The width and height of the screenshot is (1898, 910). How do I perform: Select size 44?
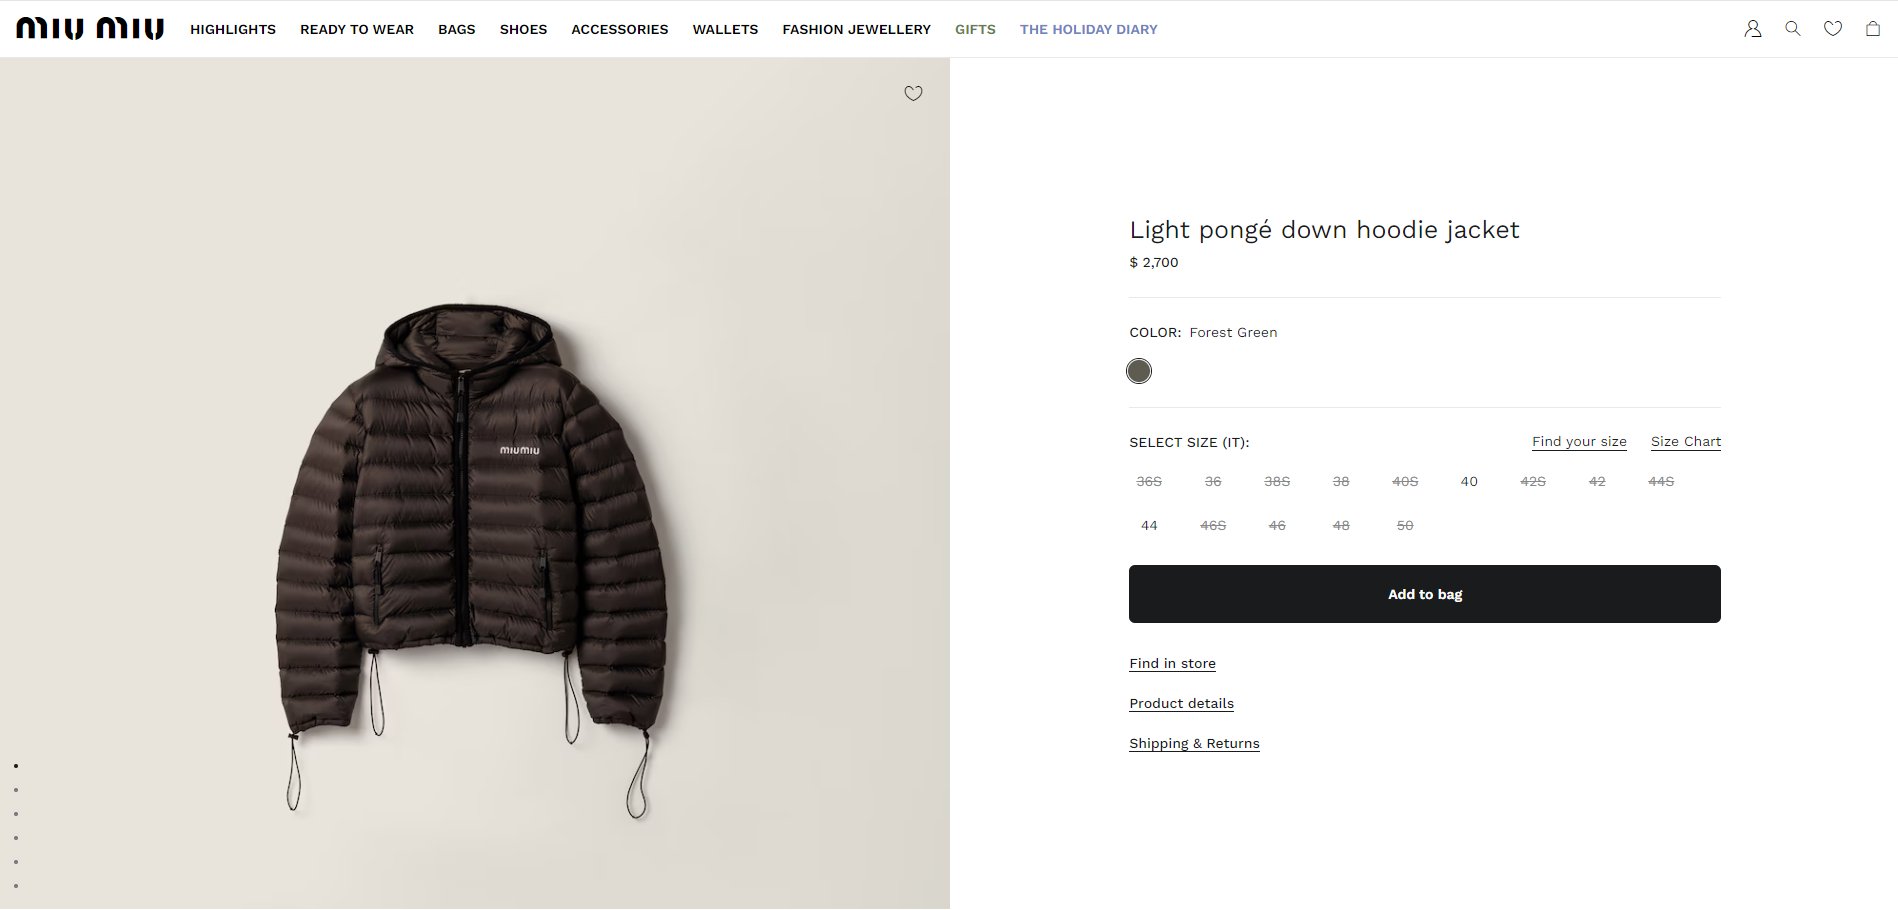tap(1149, 526)
